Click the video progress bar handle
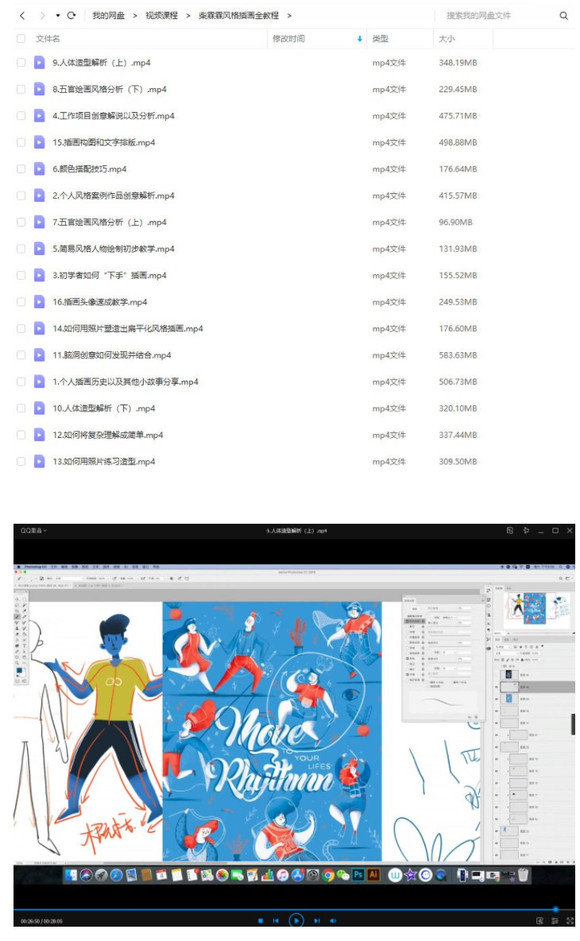This screenshot has height=941, width=580. click(x=555, y=909)
